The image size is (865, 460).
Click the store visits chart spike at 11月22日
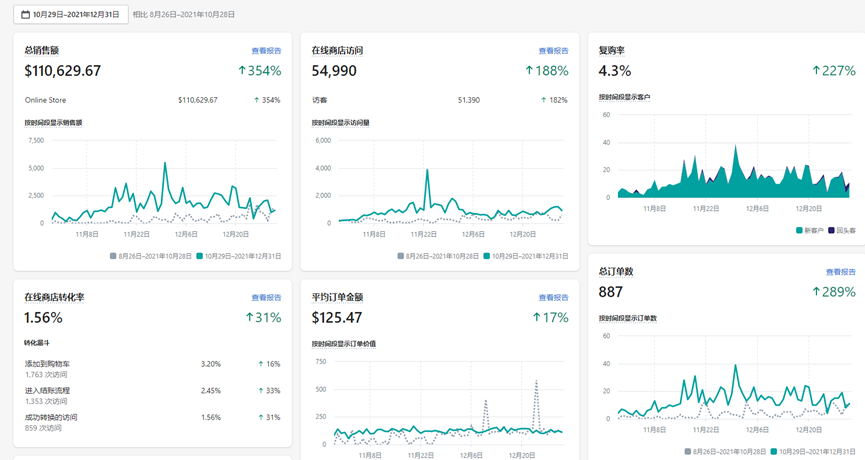coord(427,170)
